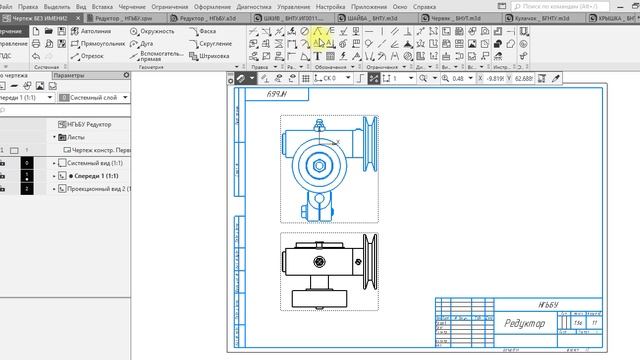This screenshot has width=640, height=360.
Task: Close the Чертеж БЕЗ ИМЕНИ2 tab
Action: 78,18
